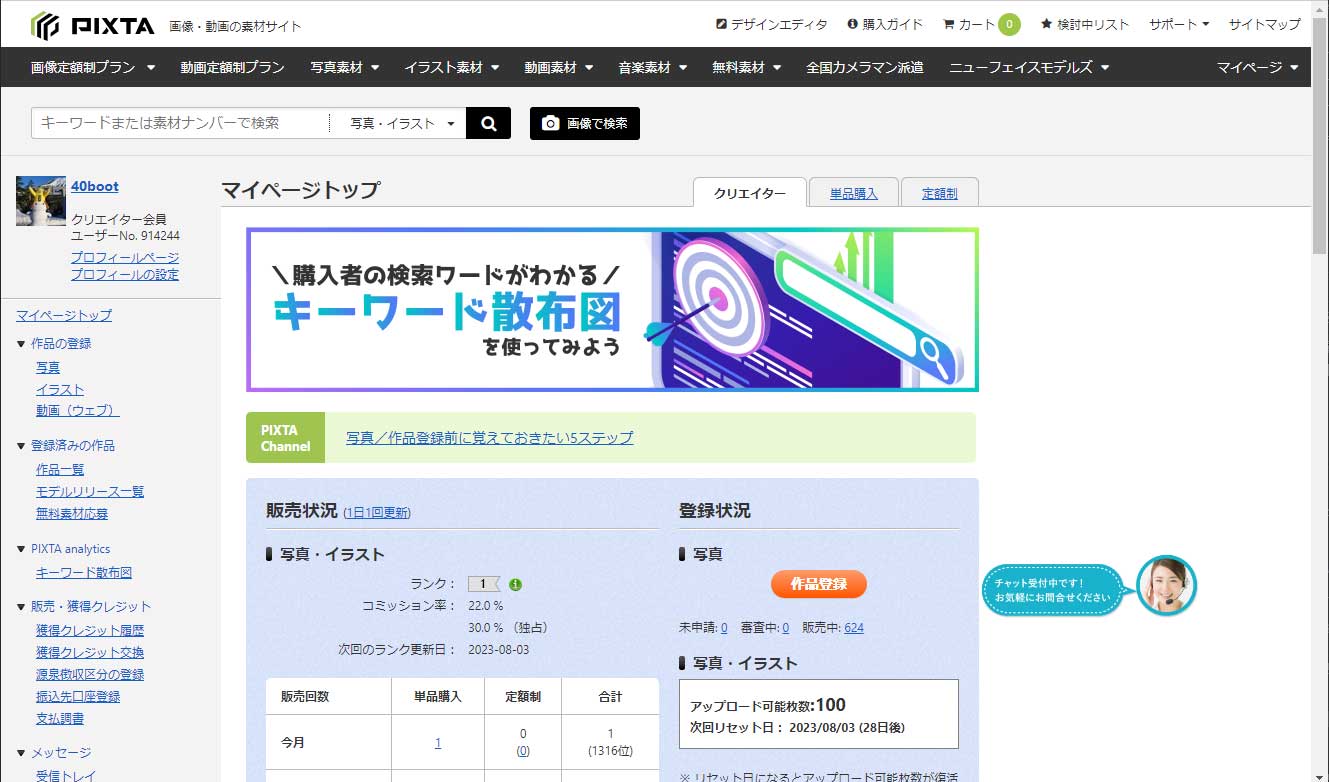Open the 画像定額制プラン dropdown menu
Viewport: 1329px width, 782px height.
[93, 67]
